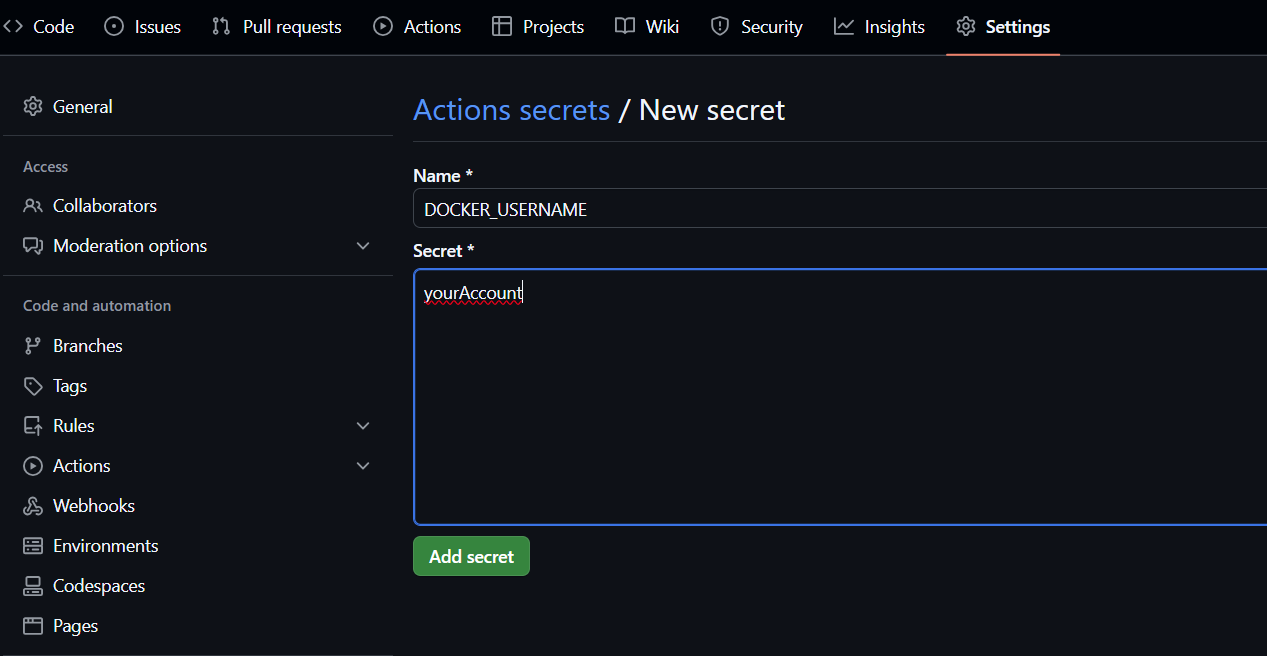Click the Collaborators people icon
This screenshot has height=656, width=1267.
coord(33,206)
